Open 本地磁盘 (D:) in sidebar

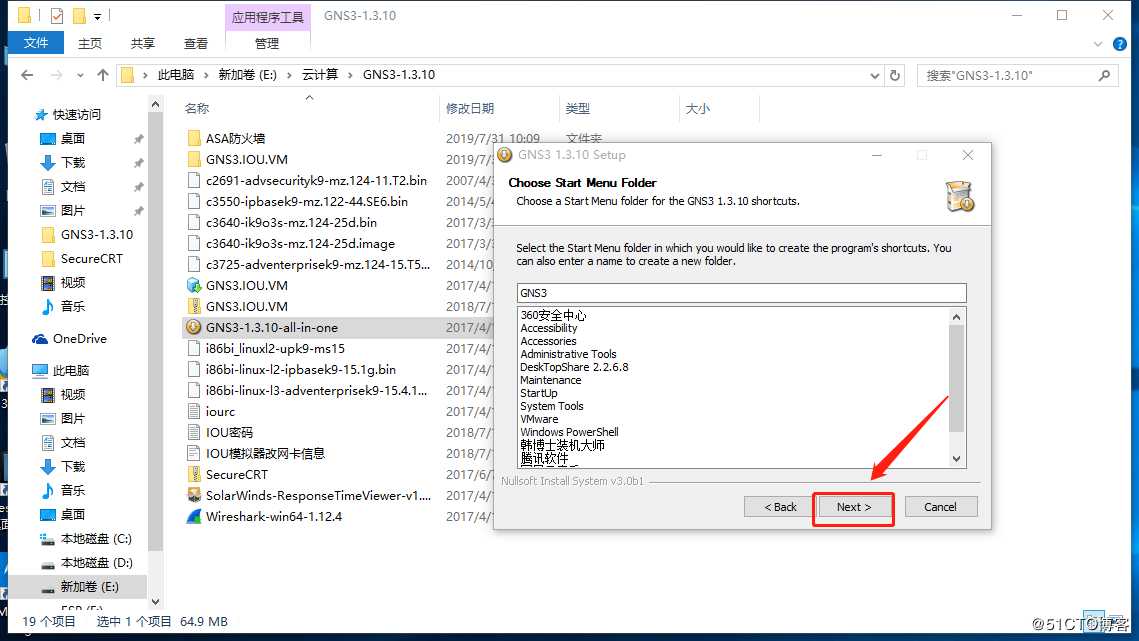coord(96,563)
